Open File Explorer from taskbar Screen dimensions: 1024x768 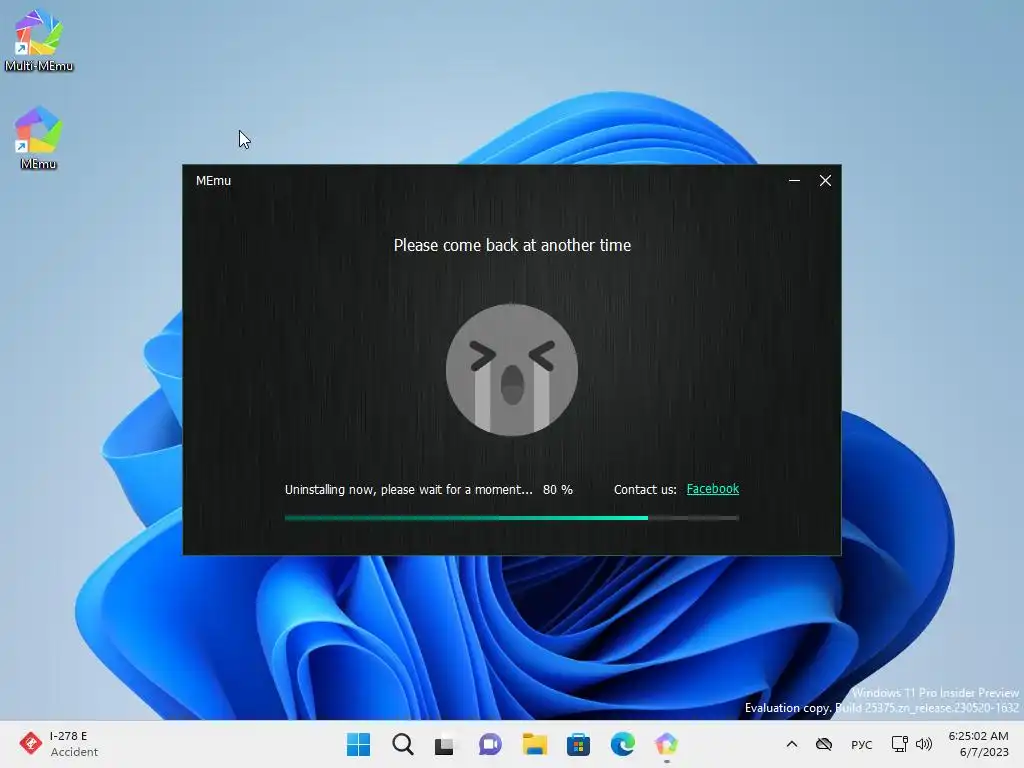pyautogui.click(x=534, y=744)
